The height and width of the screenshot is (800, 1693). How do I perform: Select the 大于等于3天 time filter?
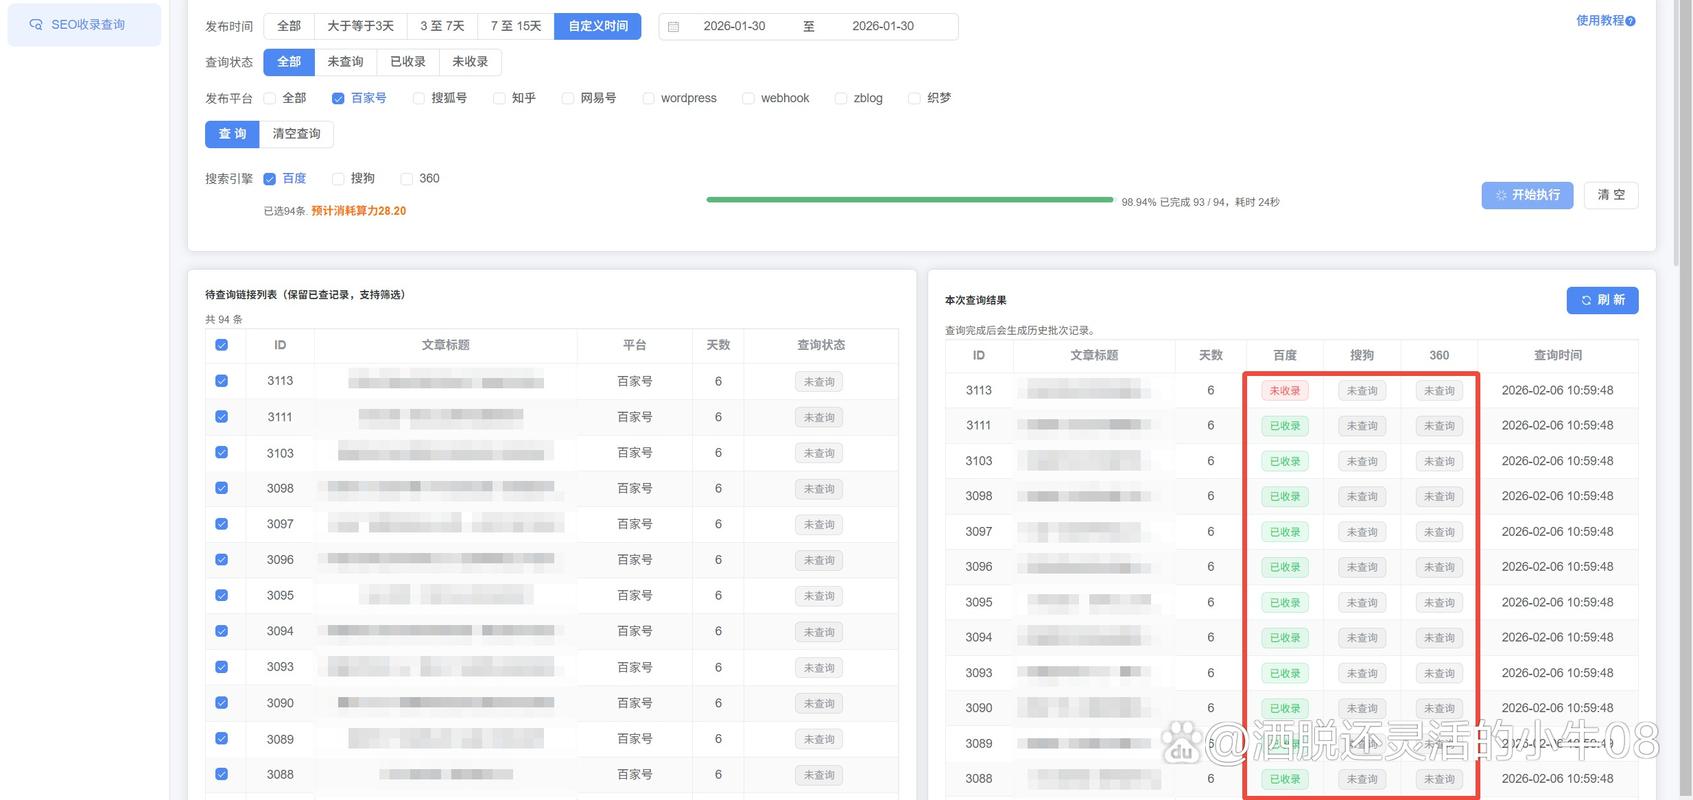[x=360, y=26]
